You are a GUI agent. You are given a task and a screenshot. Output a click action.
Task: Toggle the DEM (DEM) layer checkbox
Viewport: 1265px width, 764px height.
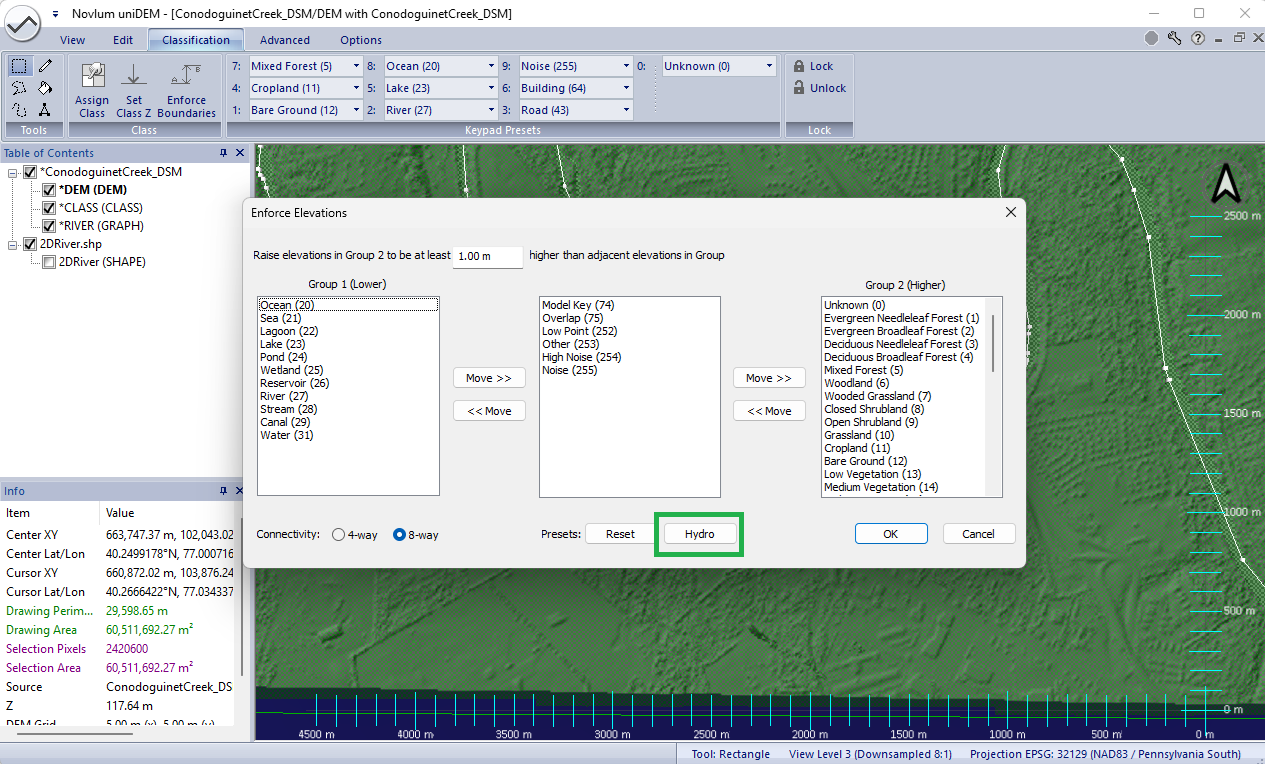[49, 190]
